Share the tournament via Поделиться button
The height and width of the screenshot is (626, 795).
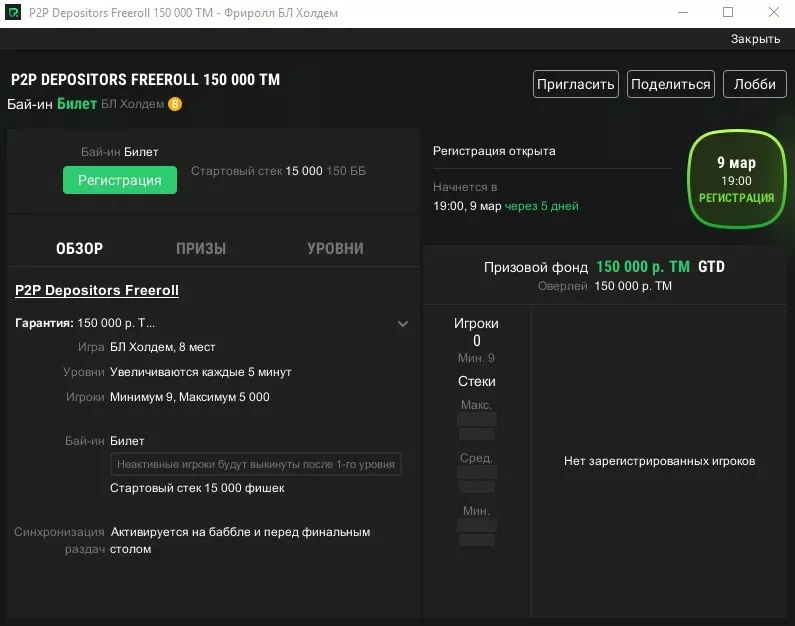pyautogui.click(x=671, y=84)
